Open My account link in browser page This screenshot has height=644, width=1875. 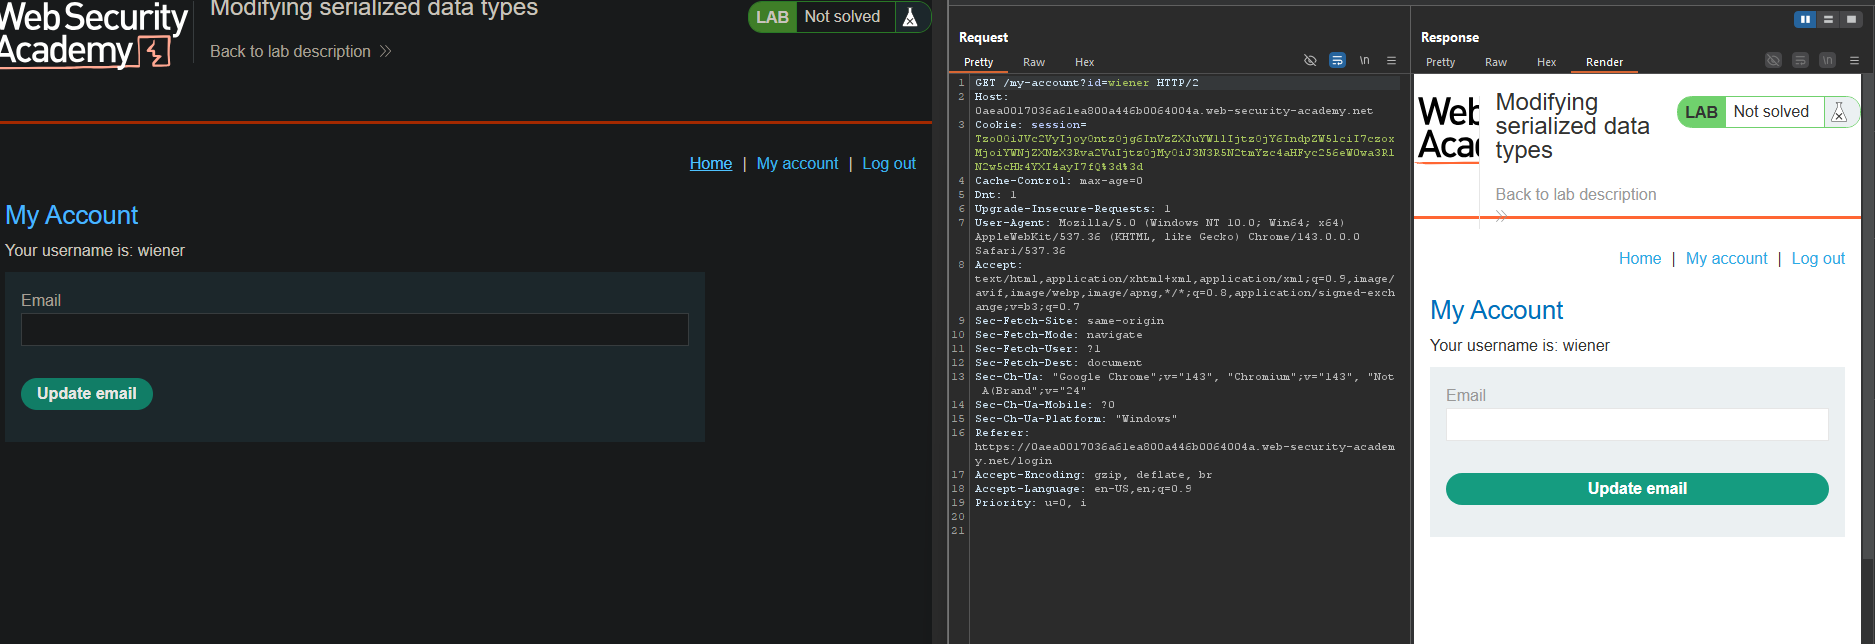pos(797,163)
